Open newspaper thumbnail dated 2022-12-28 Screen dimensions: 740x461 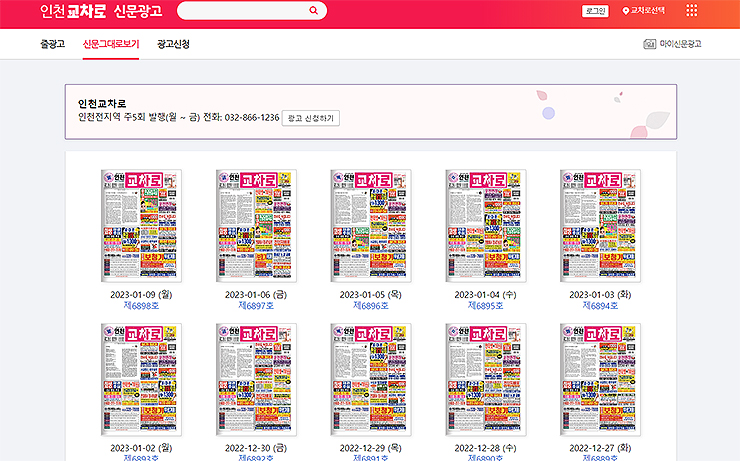coord(485,380)
